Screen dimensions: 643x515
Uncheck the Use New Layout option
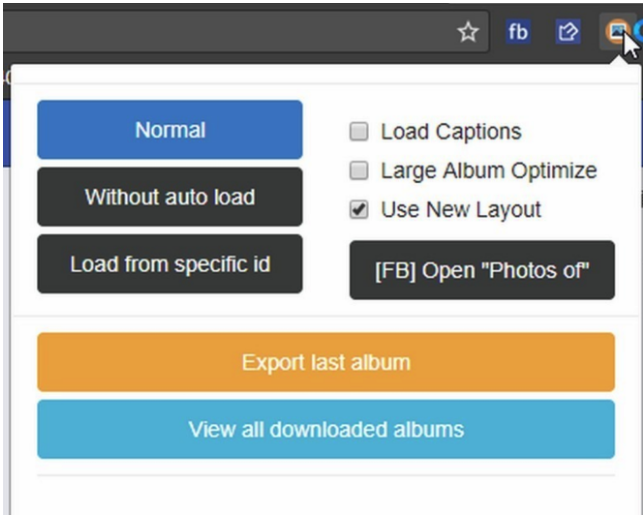[x=359, y=210]
